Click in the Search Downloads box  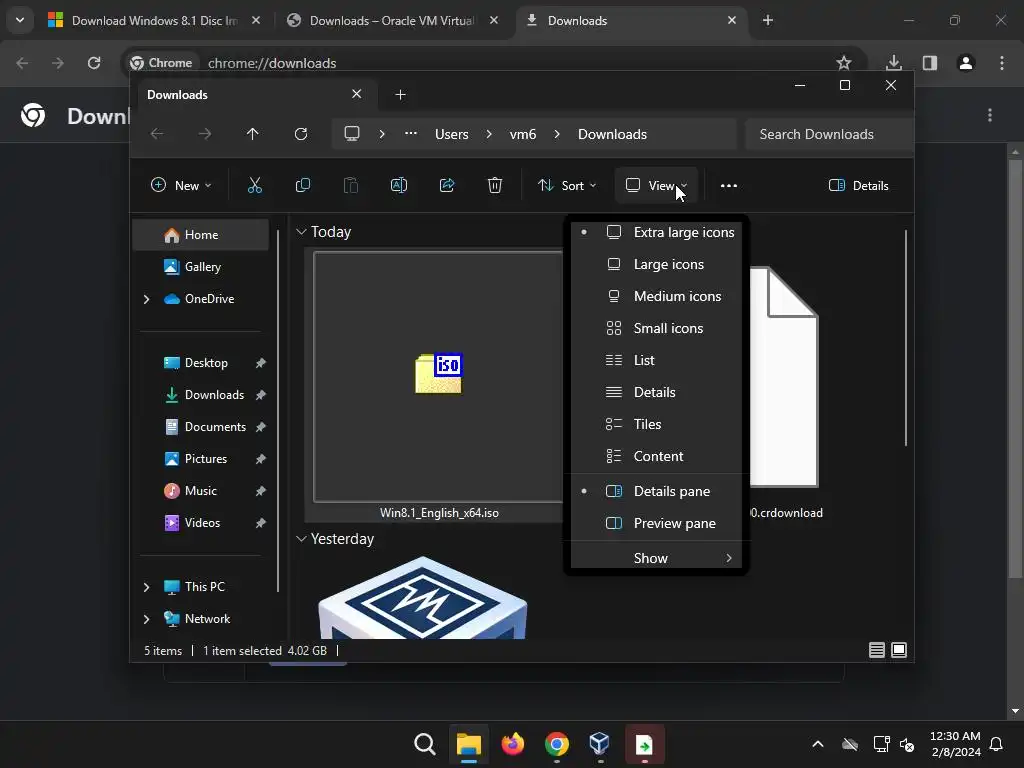coord(829,134)
